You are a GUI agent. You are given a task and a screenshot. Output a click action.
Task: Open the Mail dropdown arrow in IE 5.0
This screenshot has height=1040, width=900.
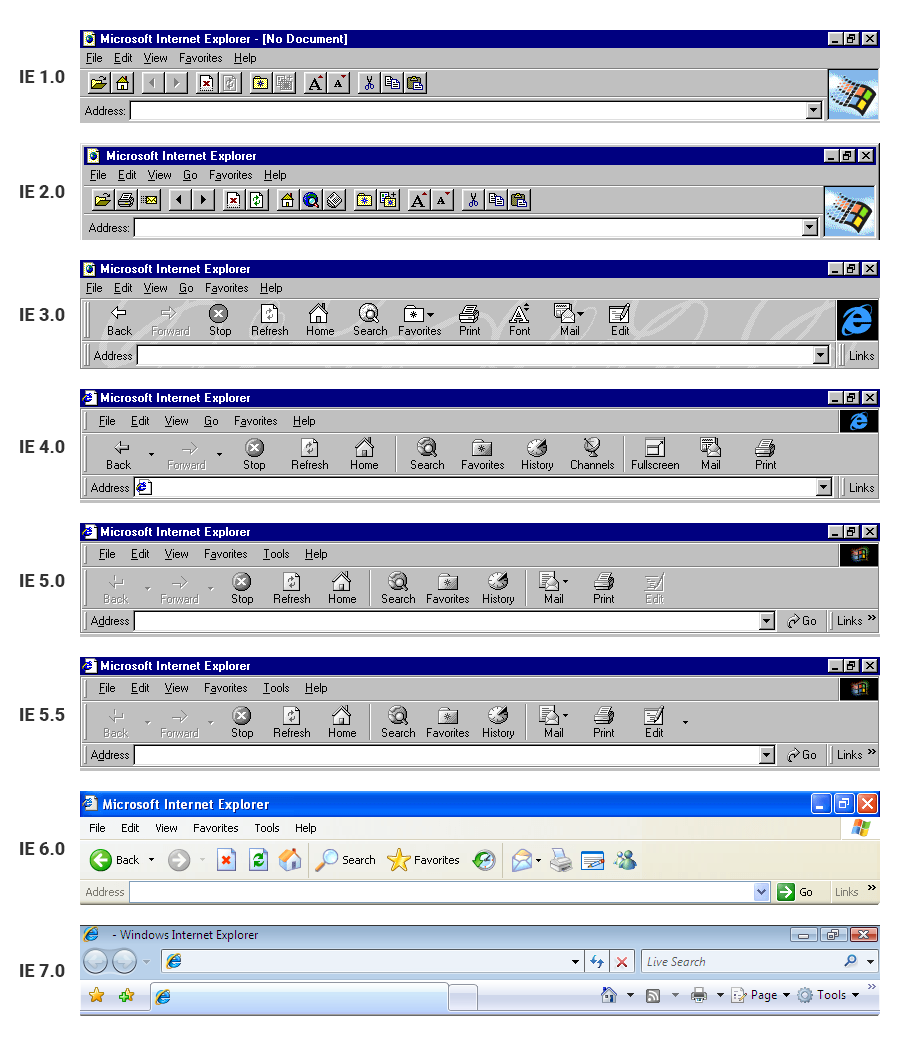(565, 582)
